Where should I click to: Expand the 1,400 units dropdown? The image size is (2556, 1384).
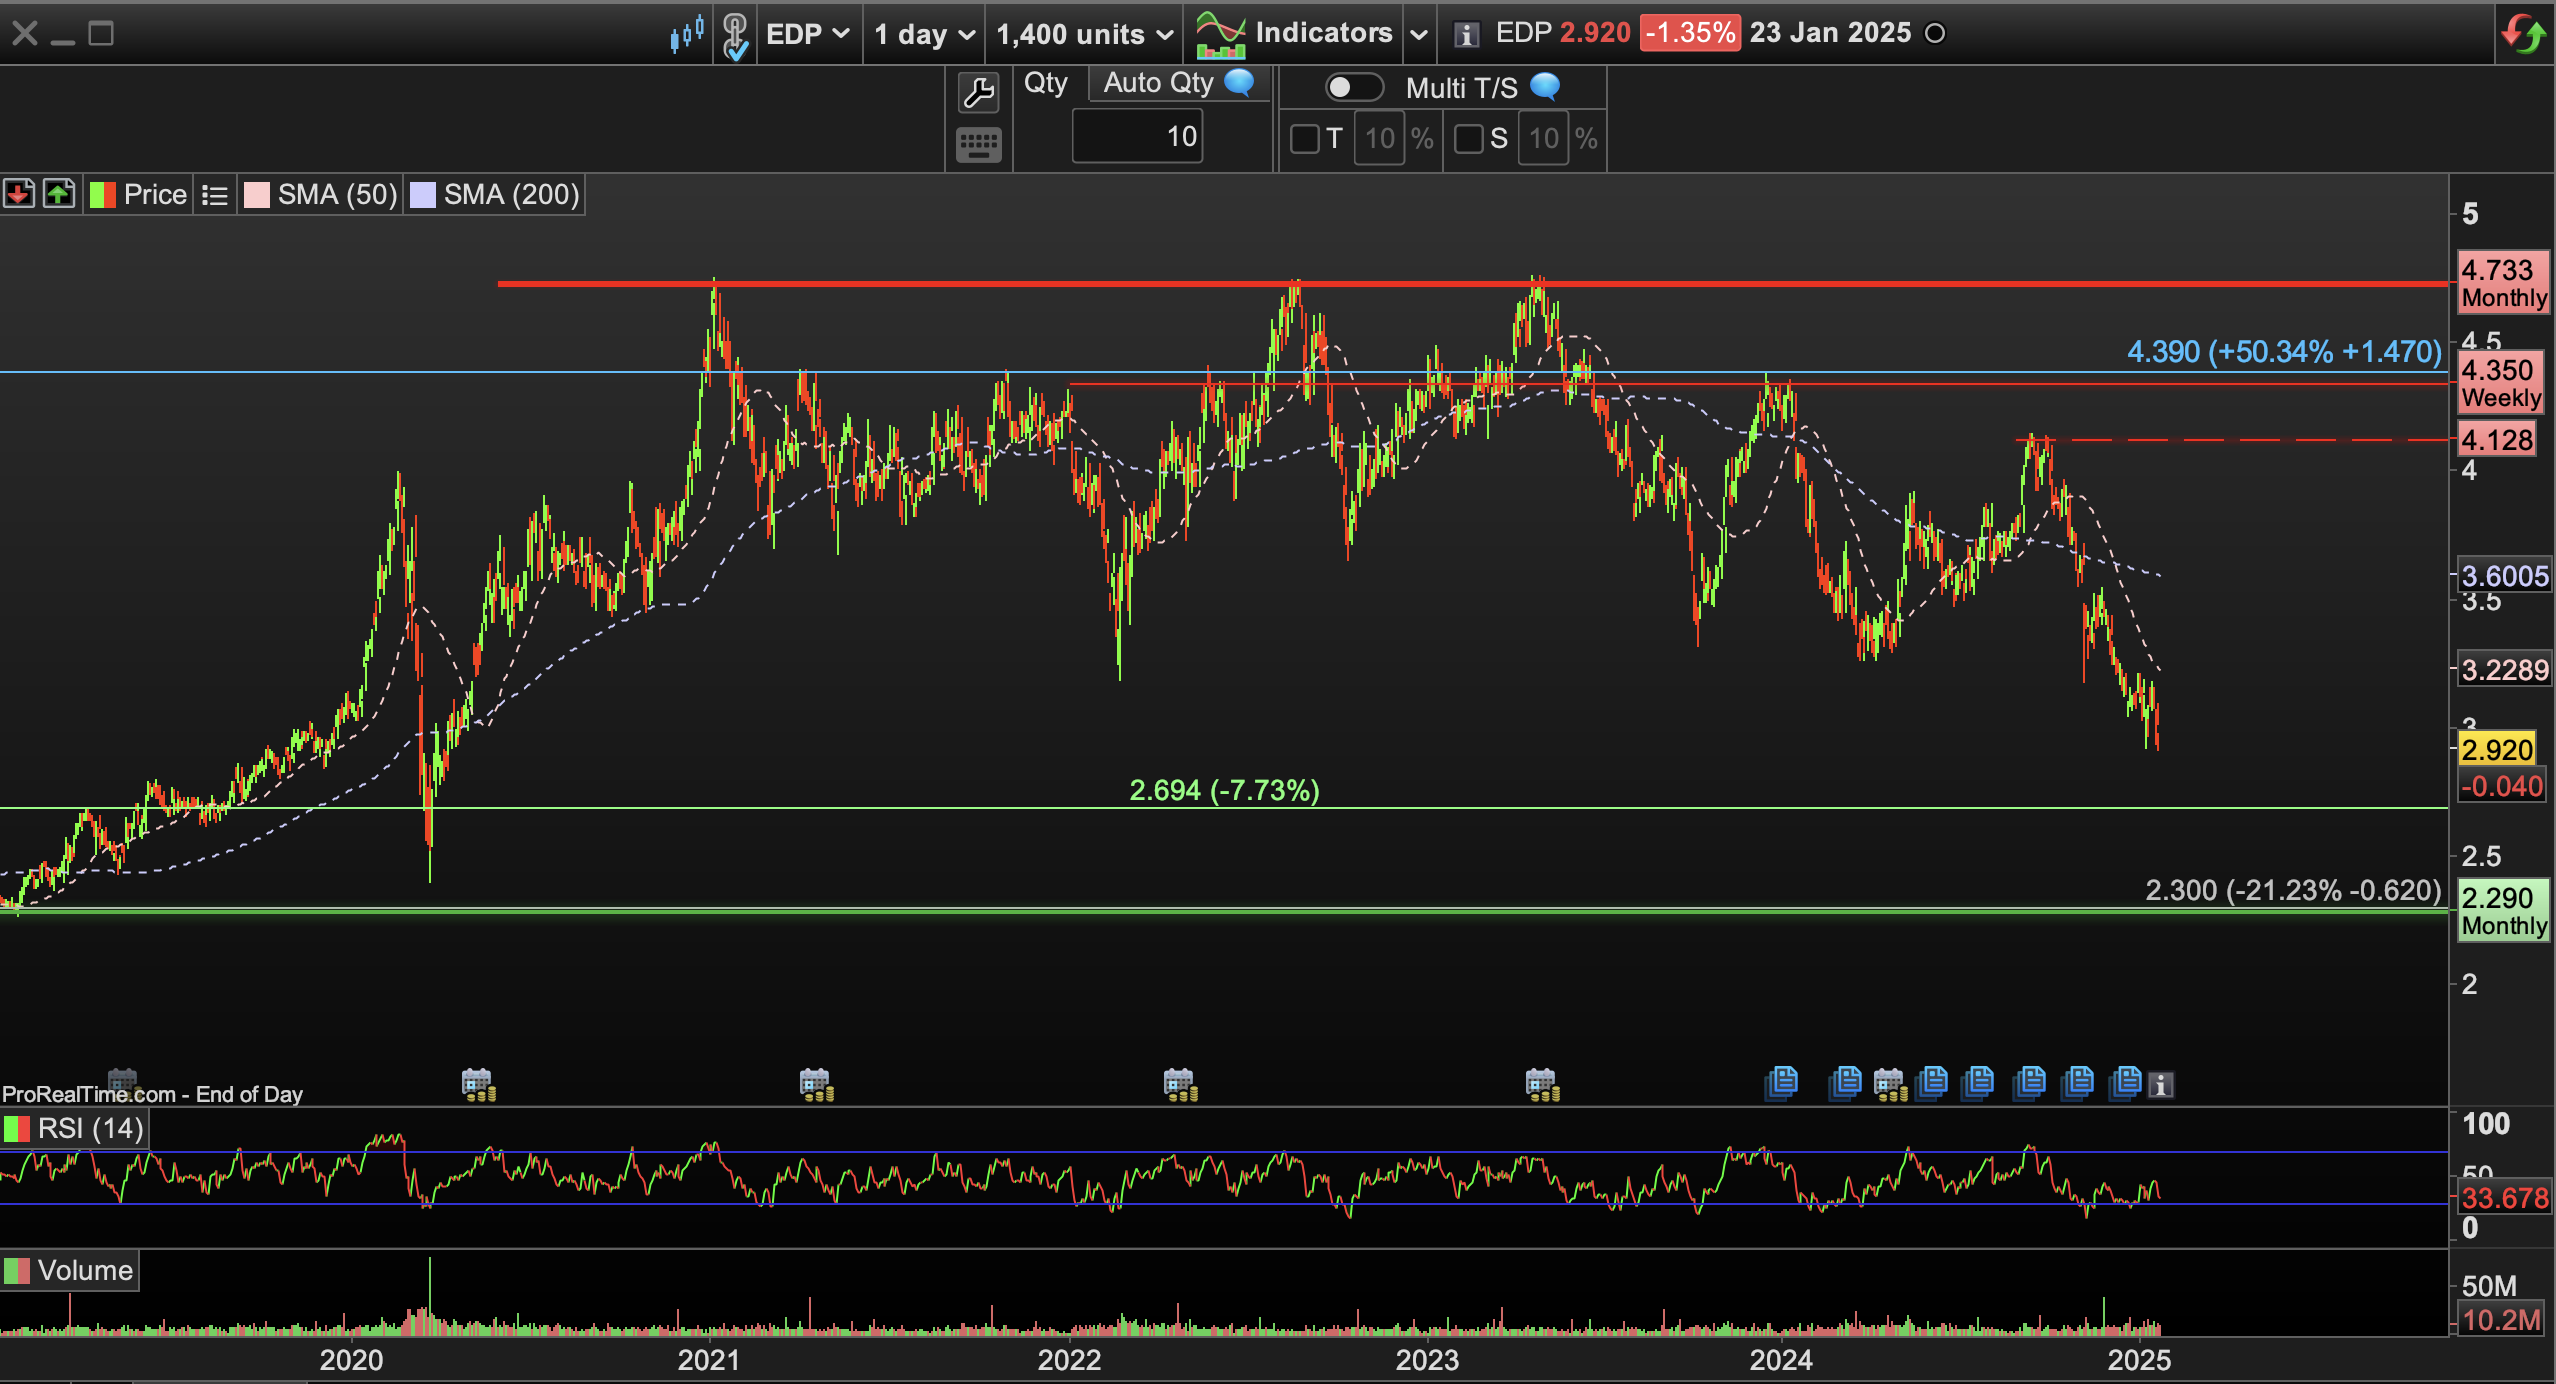(x=1084, y=34)
